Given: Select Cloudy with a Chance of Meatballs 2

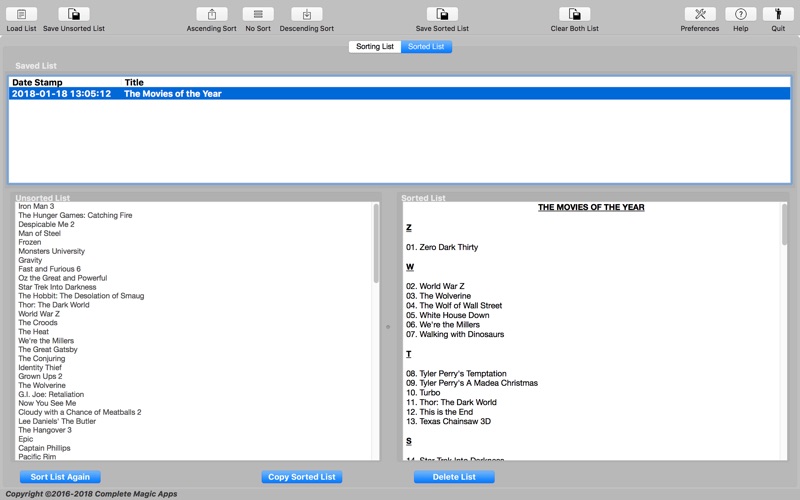Looking at the screenshot, I should pos(80,412).
